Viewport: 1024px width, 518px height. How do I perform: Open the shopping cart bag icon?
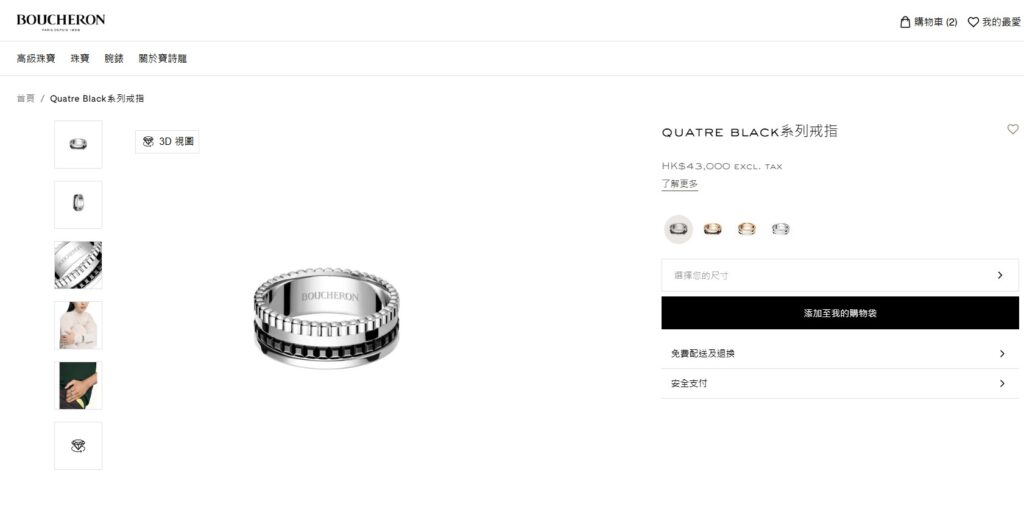click(x=905, y=22)
